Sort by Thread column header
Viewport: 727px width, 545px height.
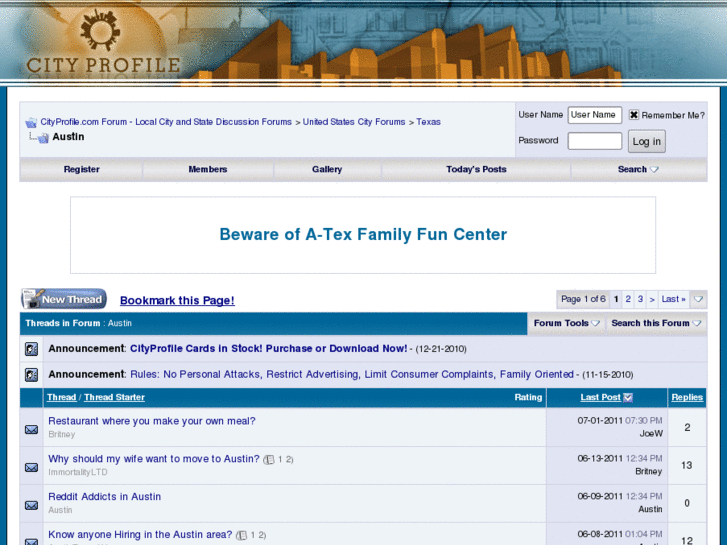[62, 398]
